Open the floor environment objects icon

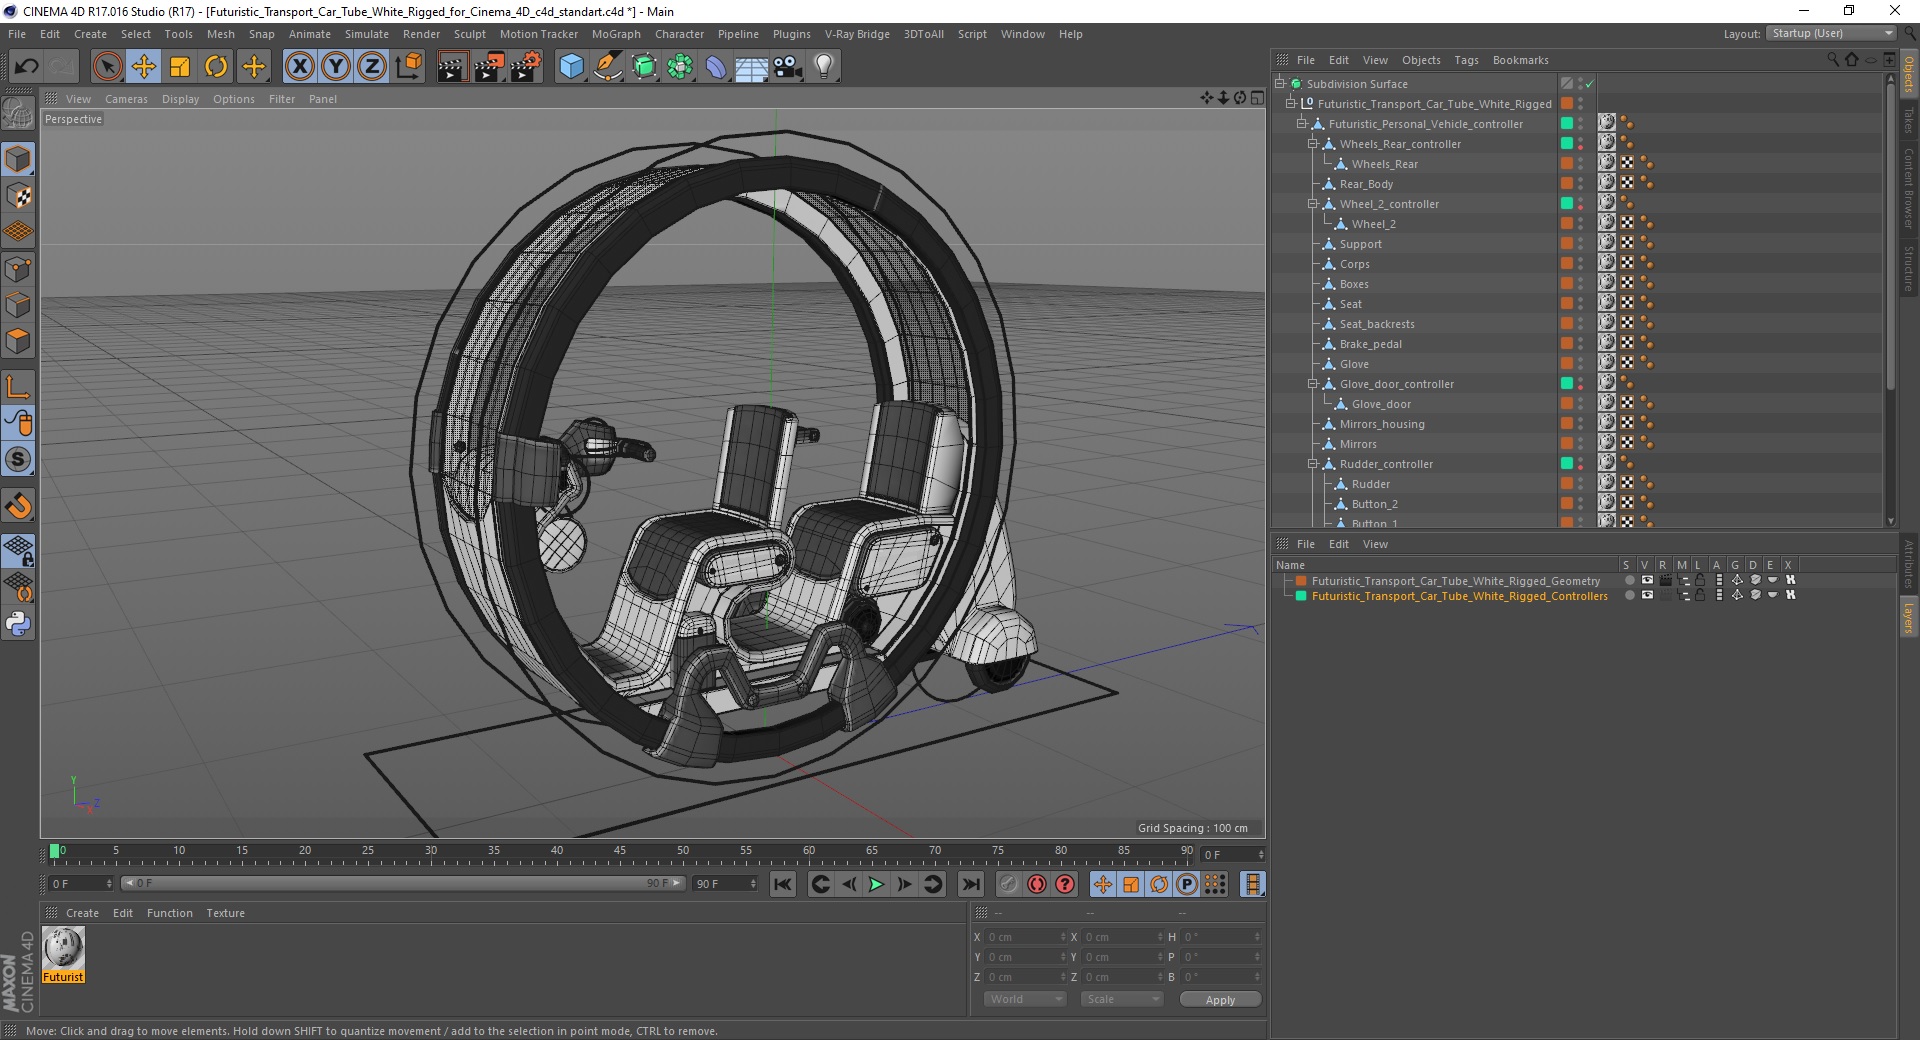coord(752,67)
